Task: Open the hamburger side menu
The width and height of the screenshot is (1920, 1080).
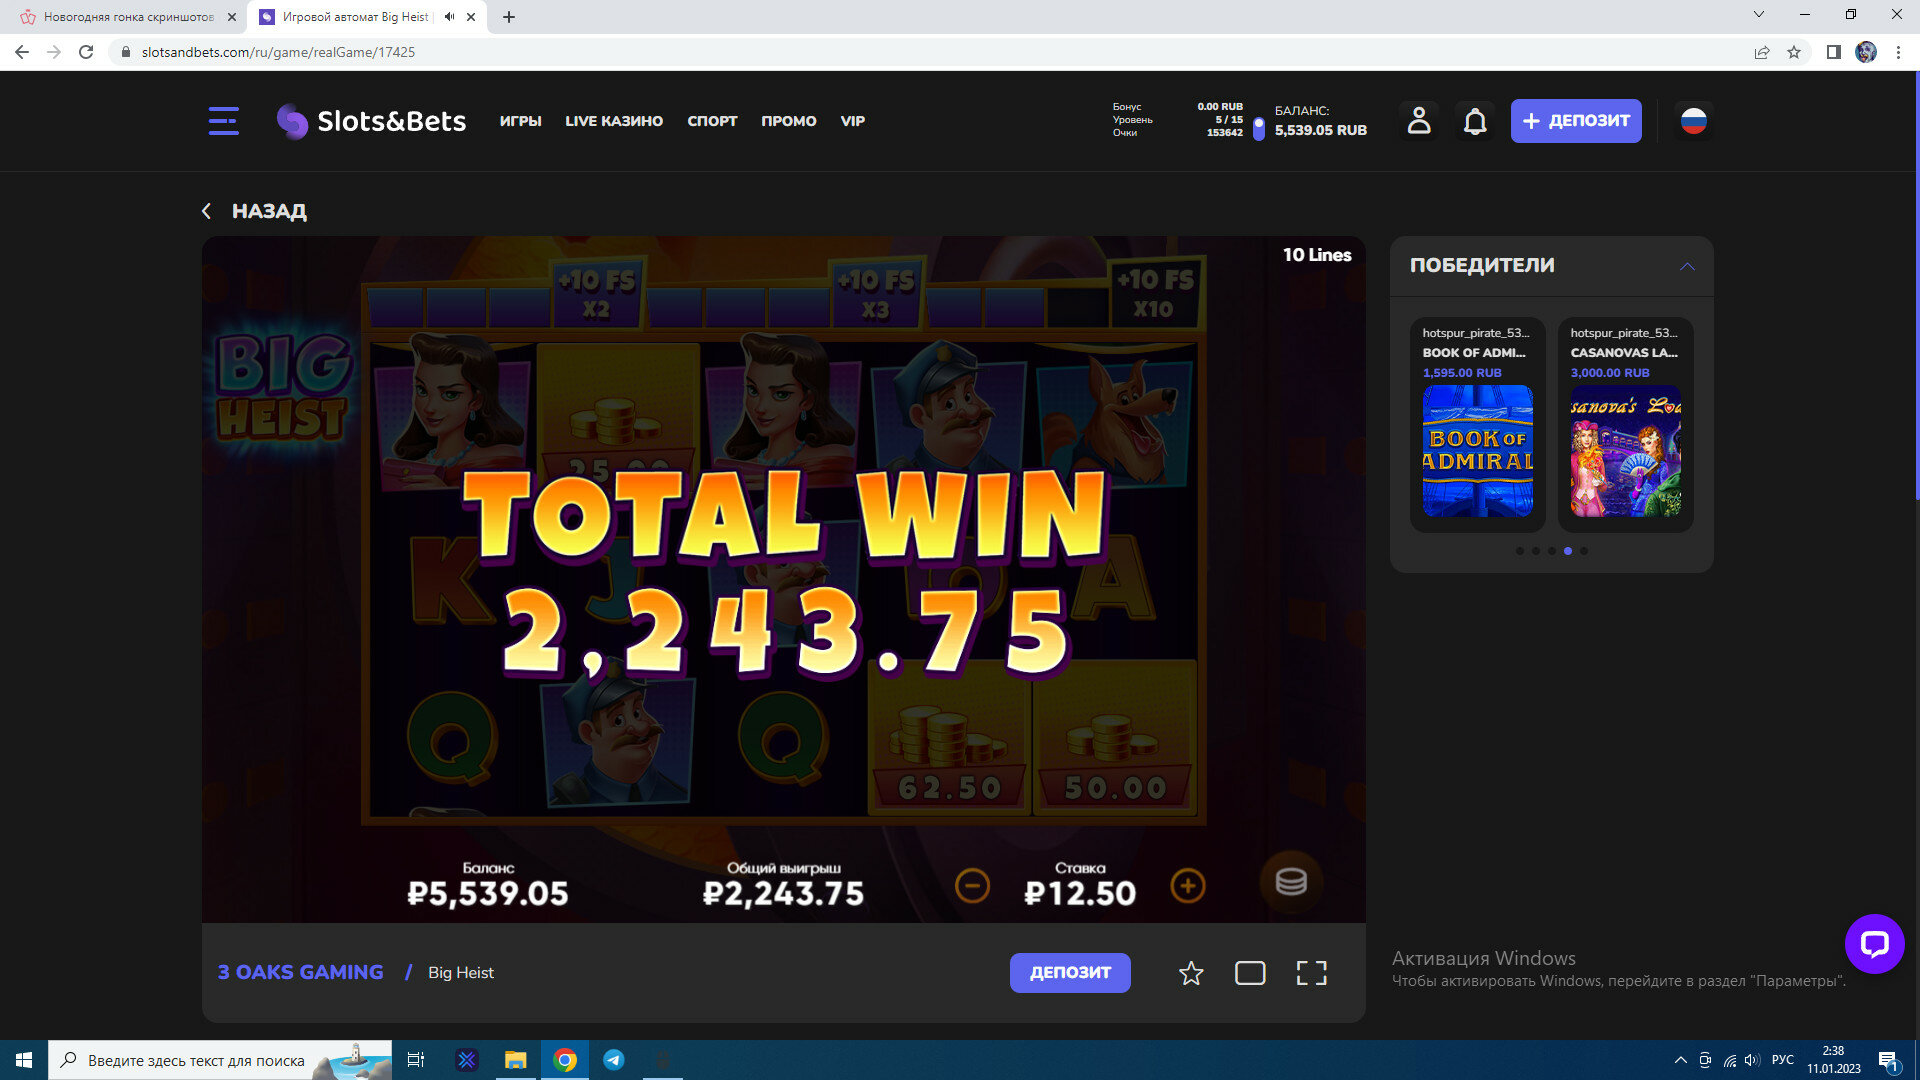Action: 223,121
